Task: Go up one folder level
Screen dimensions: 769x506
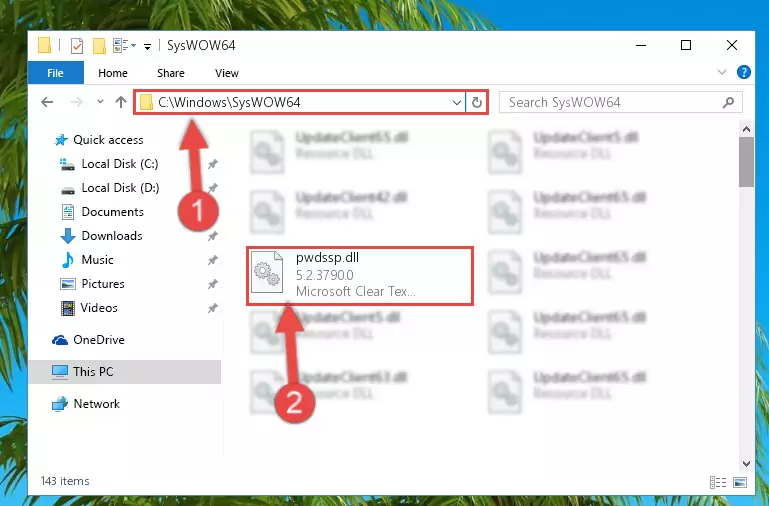Action: 121,102
